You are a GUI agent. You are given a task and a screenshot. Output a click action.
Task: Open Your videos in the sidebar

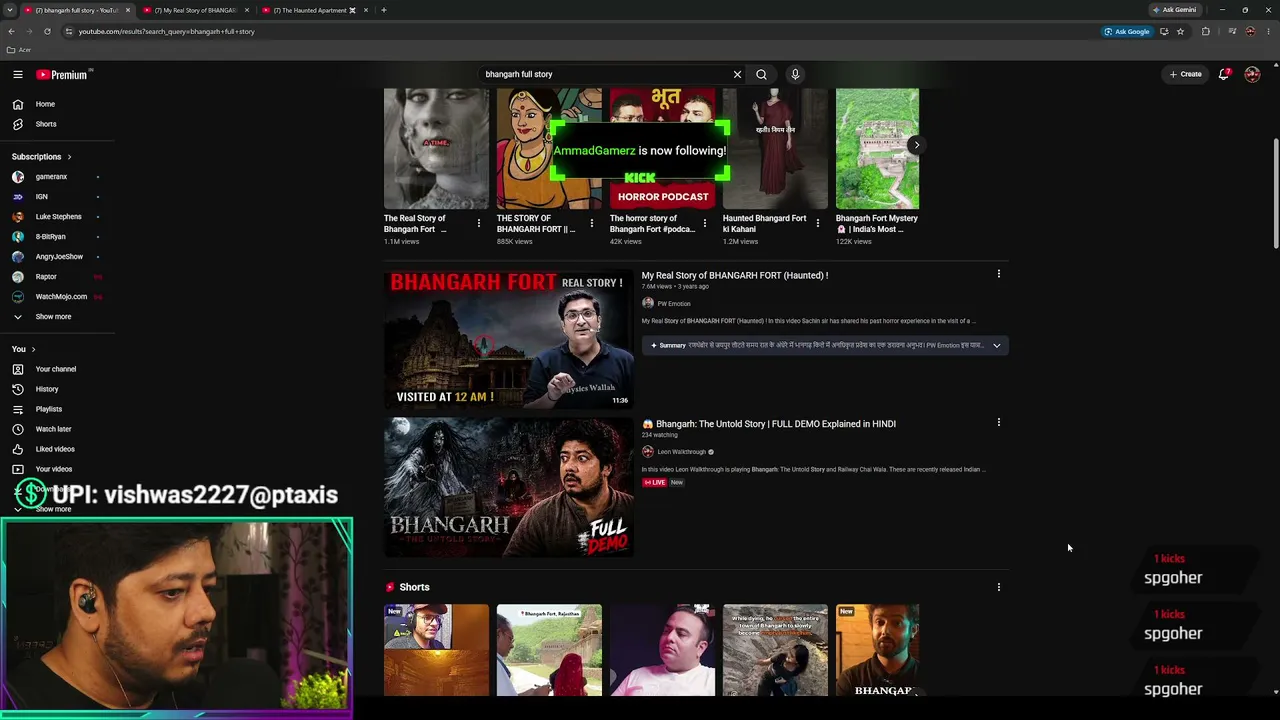point(54,469)
